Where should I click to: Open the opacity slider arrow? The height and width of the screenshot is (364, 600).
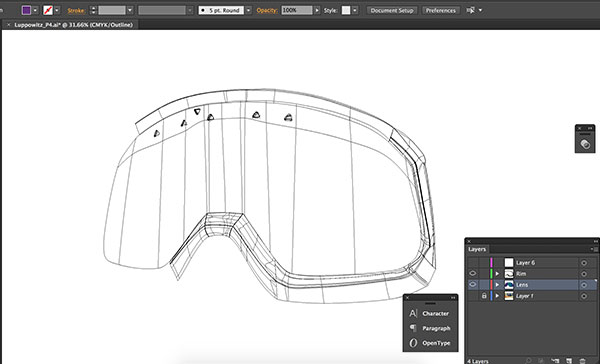point(317,10)
